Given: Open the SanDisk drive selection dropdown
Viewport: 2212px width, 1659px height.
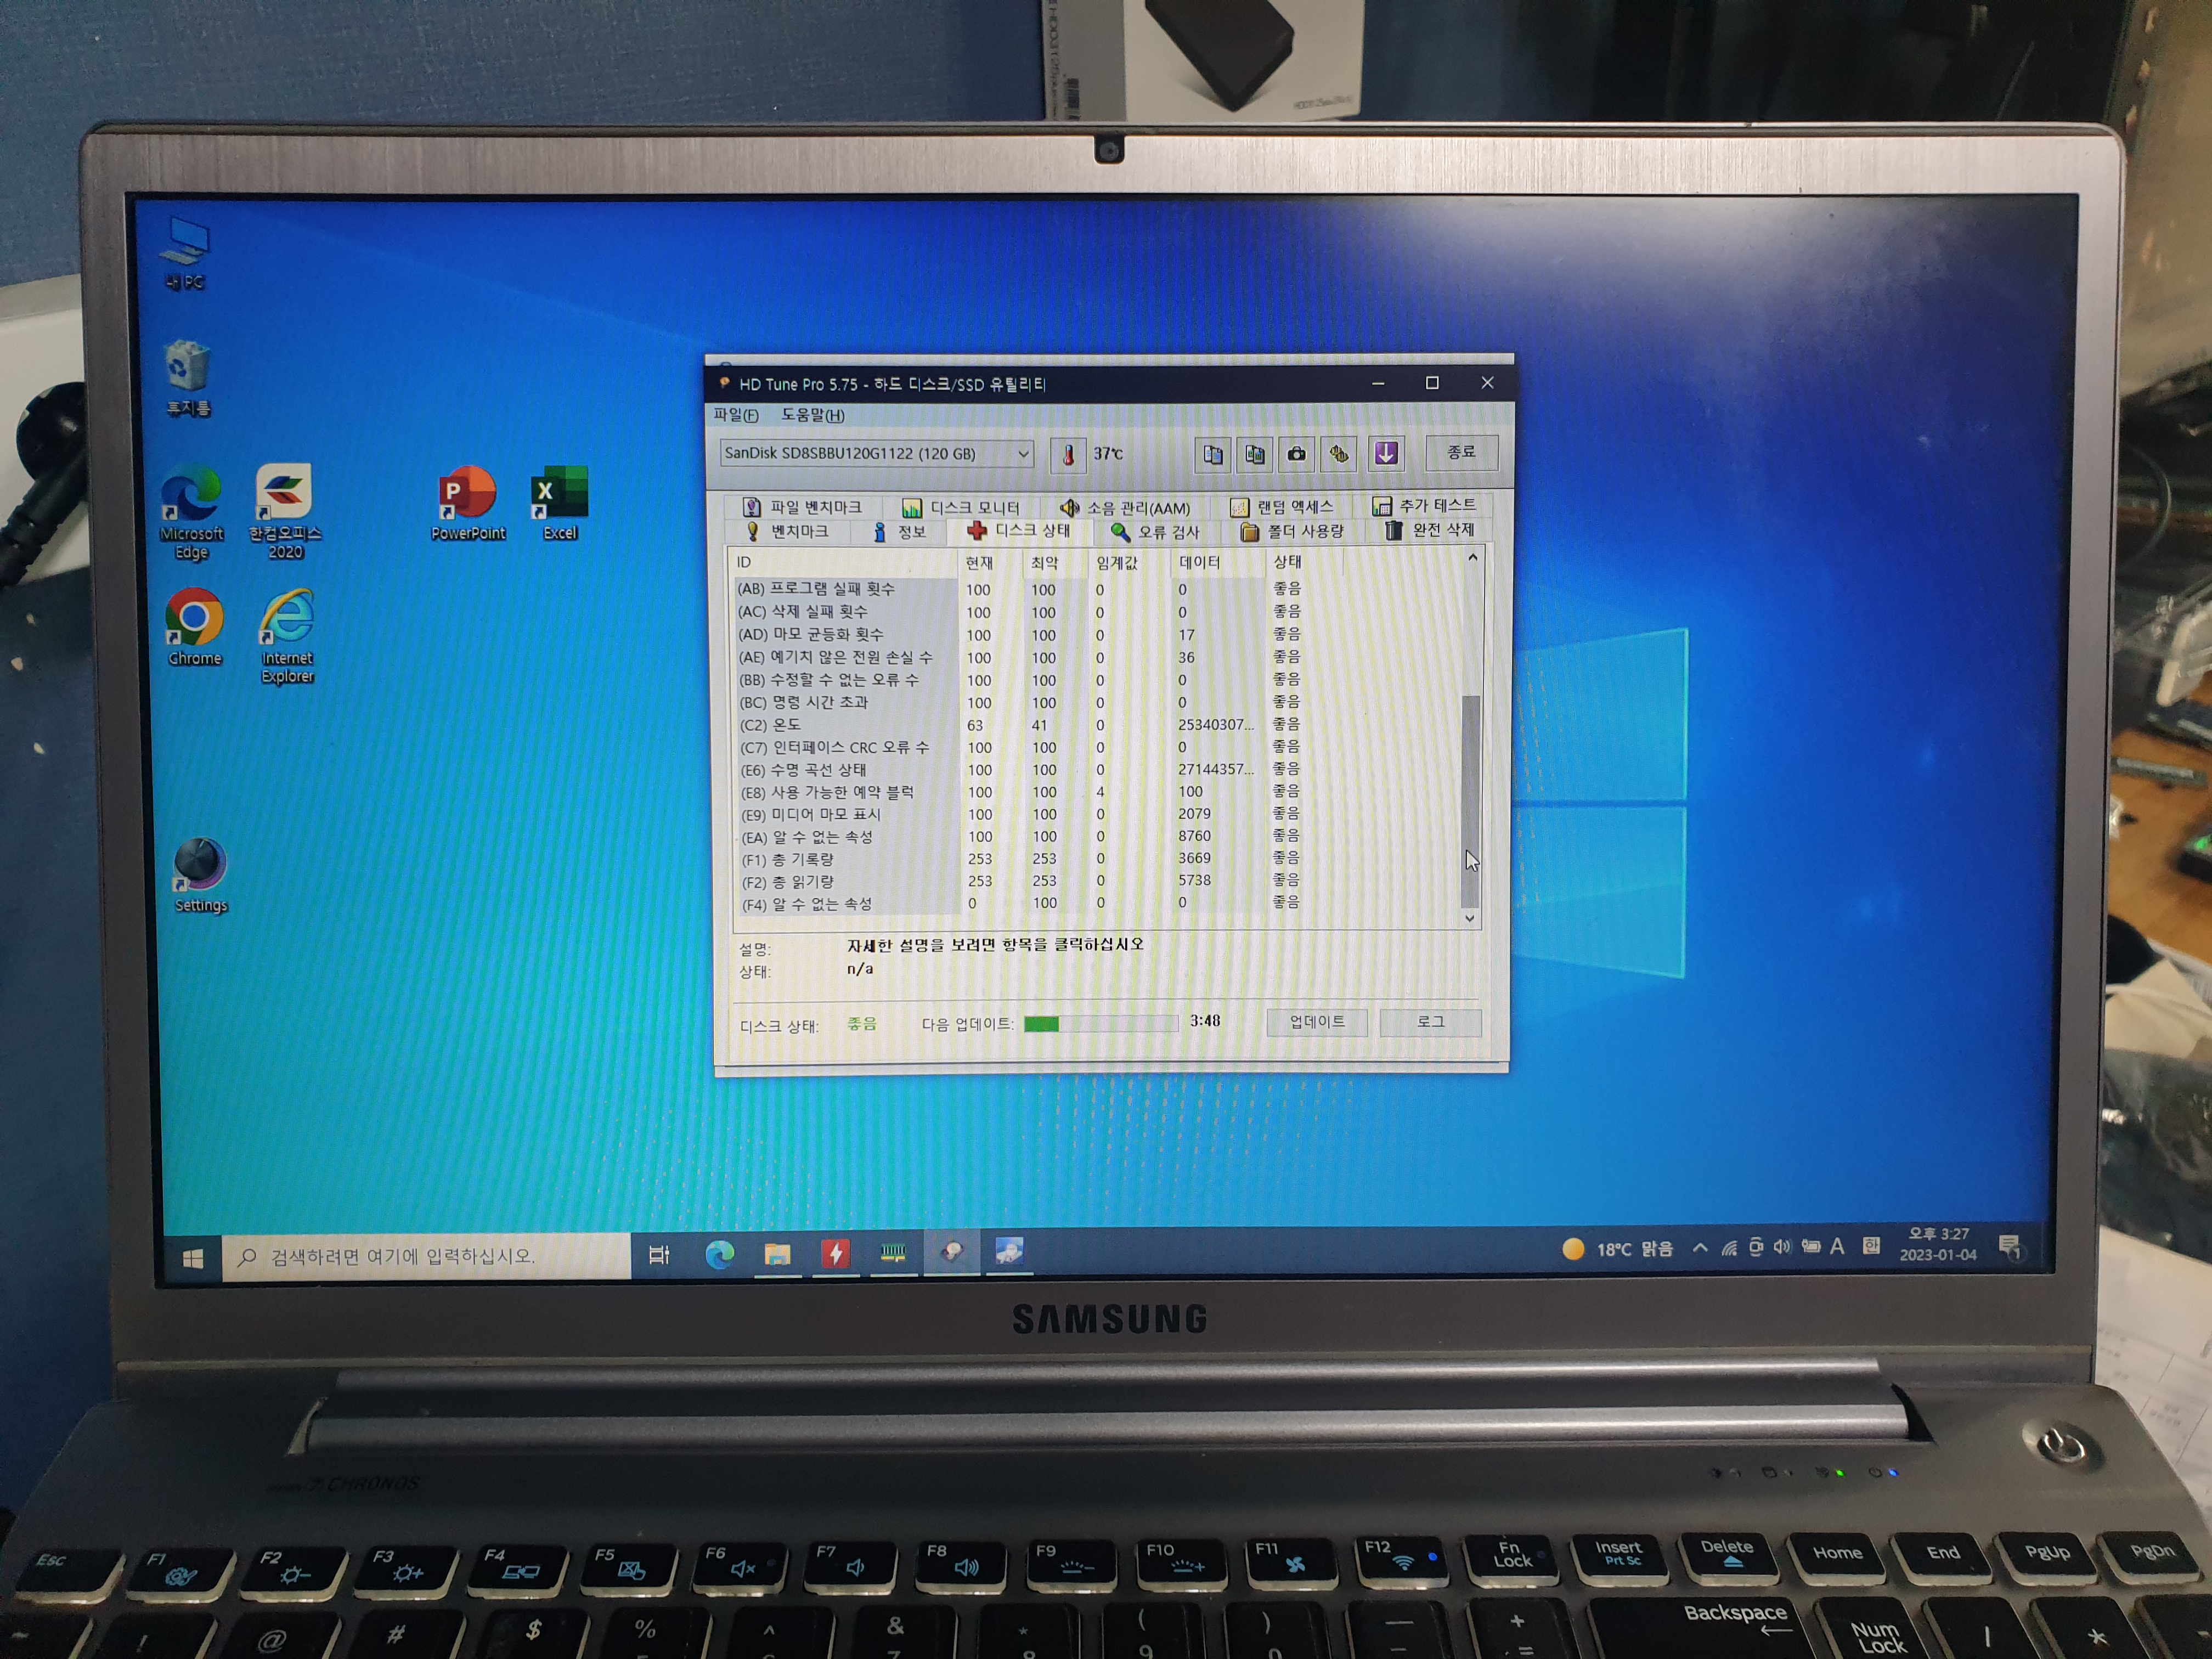Looking at the screenshot, I should click(x=876, y=454).
